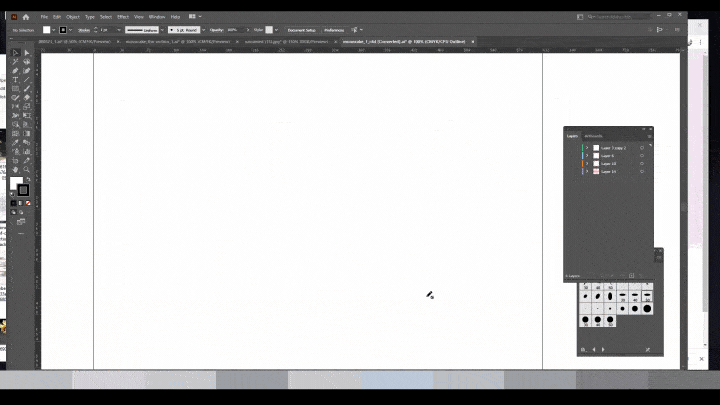
Task: Select the Pen tool
Action: click(x=15, y=71)
